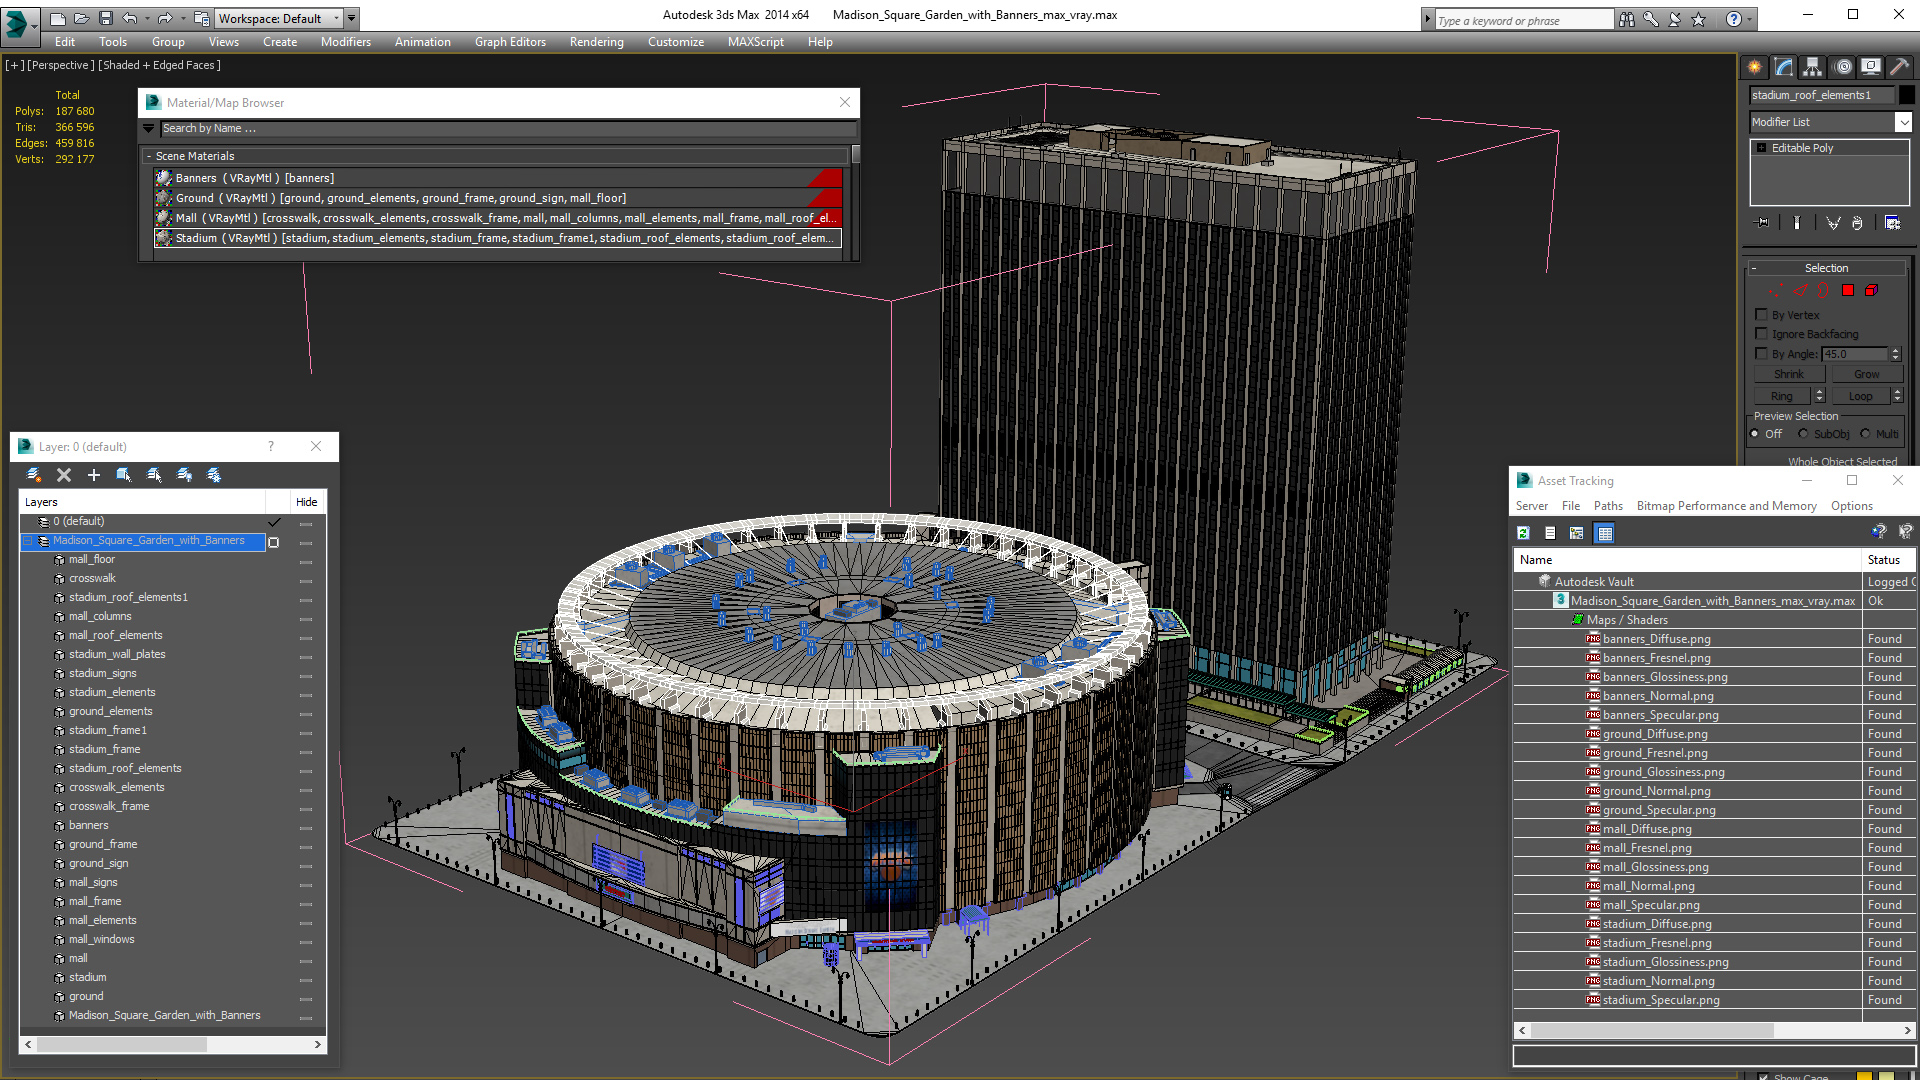The image size is (1920, 1080).
Task: Select Multi preview selection radio button
Action: [1865, 433]
